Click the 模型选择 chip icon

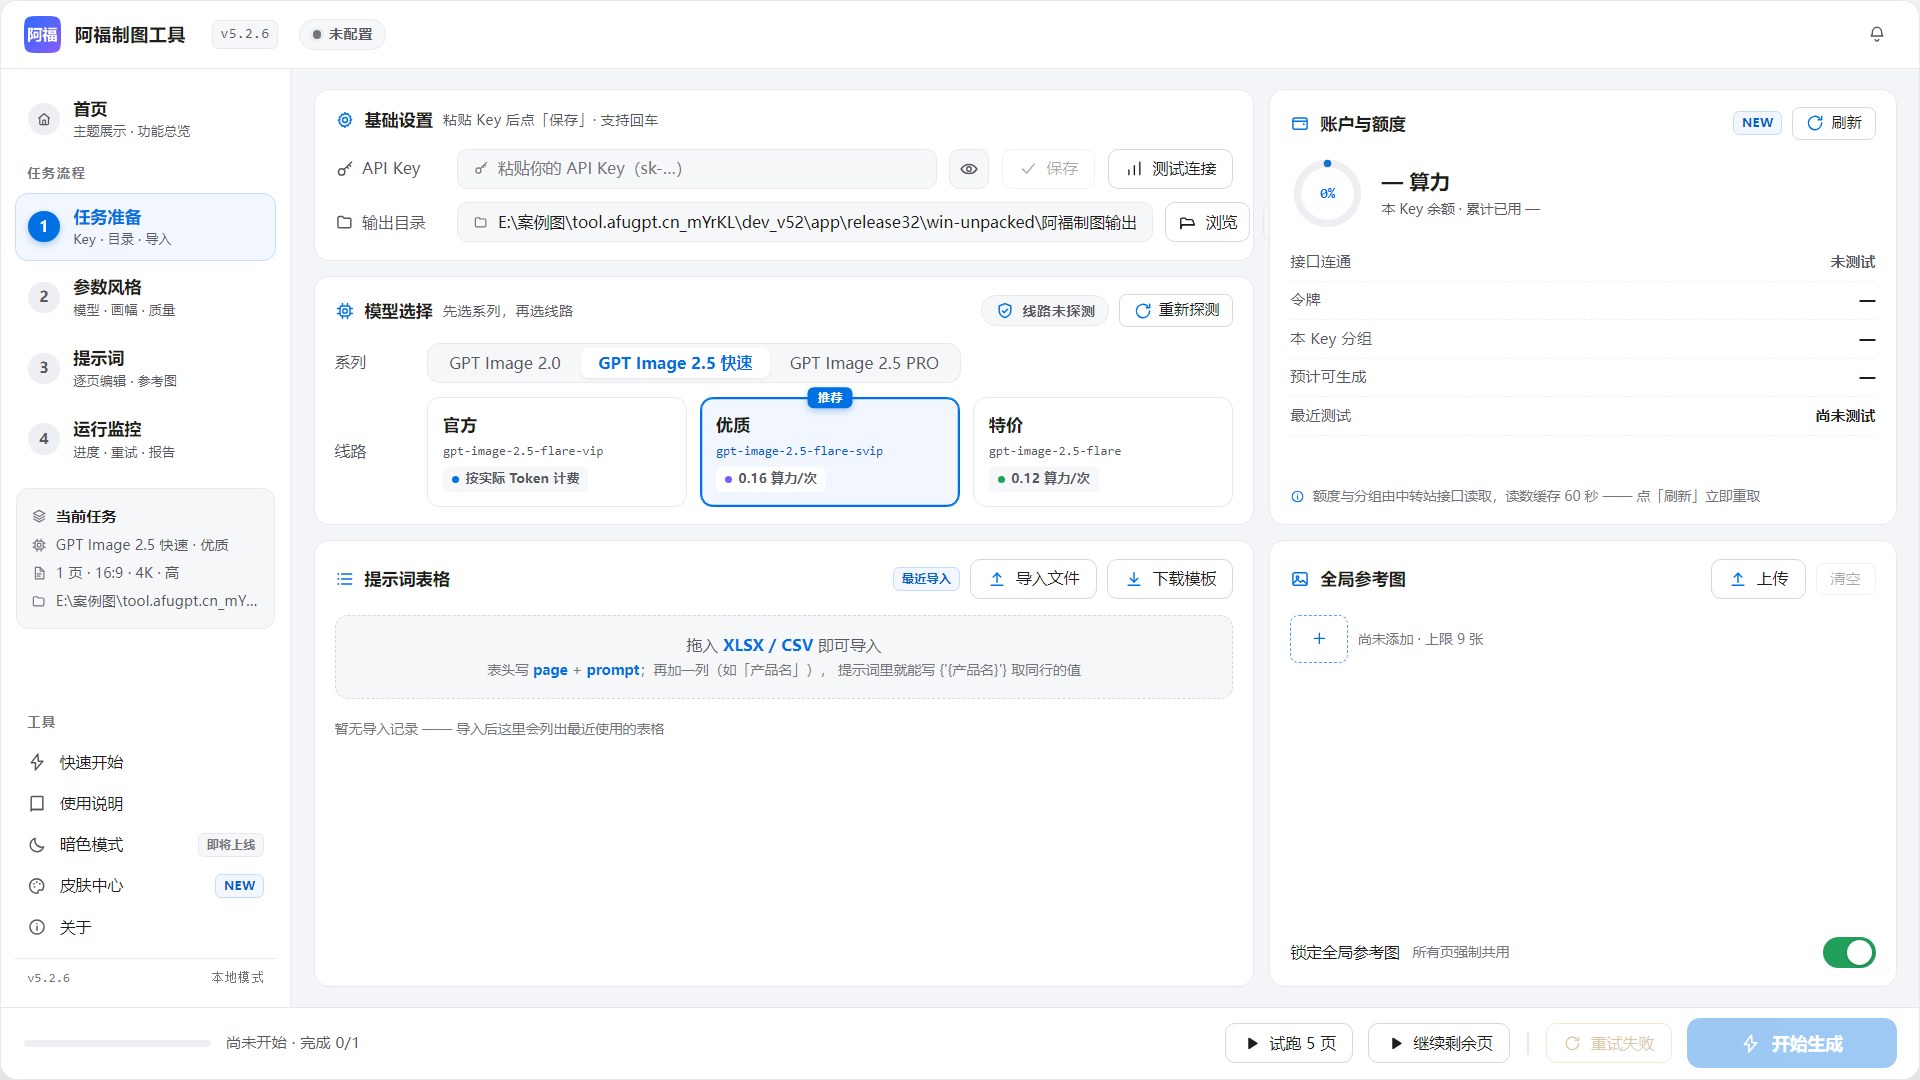click(345, 311)
